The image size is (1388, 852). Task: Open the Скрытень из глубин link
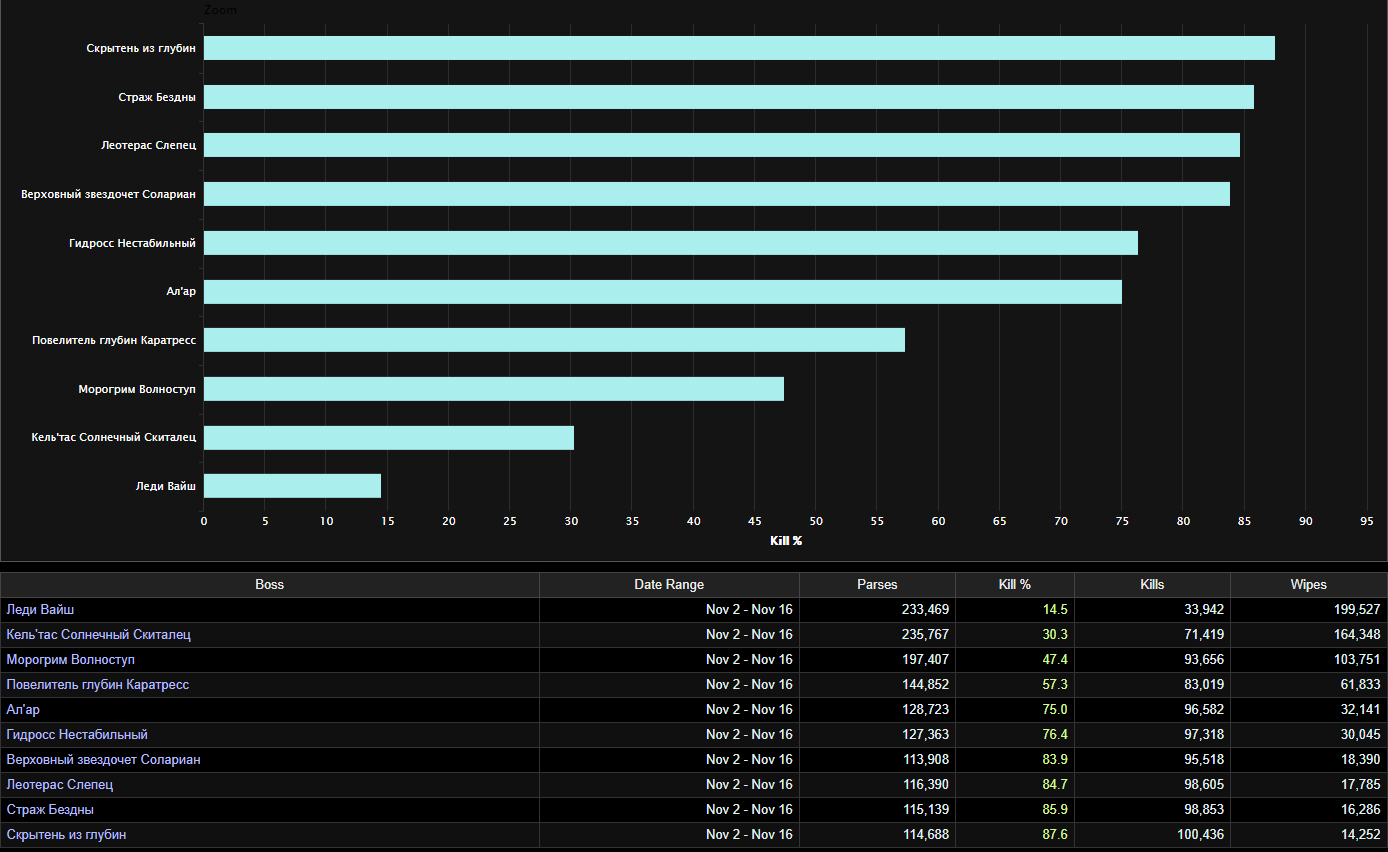(x=66, y=834)
